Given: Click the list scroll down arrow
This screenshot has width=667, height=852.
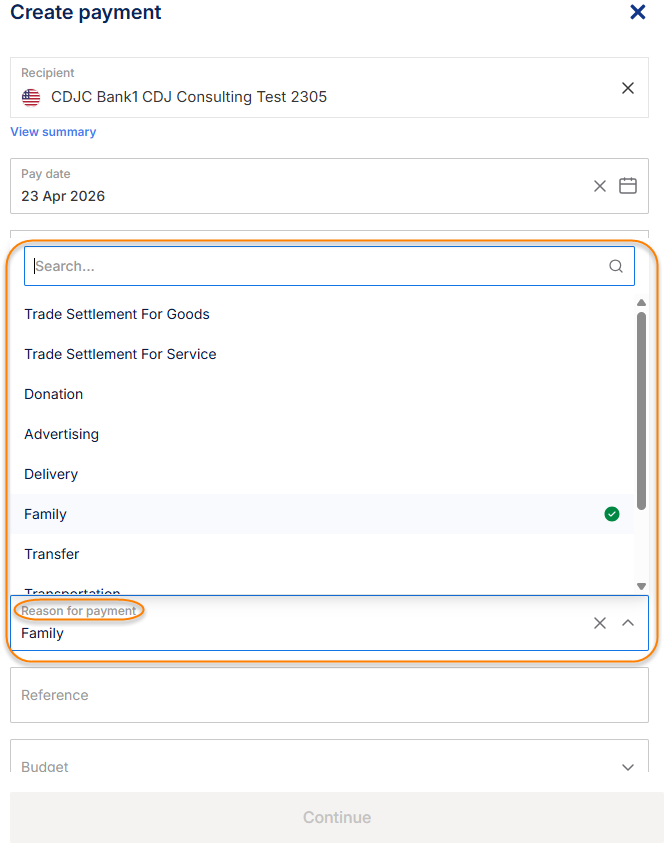Looking at the screenshot, I should [641, 586].
